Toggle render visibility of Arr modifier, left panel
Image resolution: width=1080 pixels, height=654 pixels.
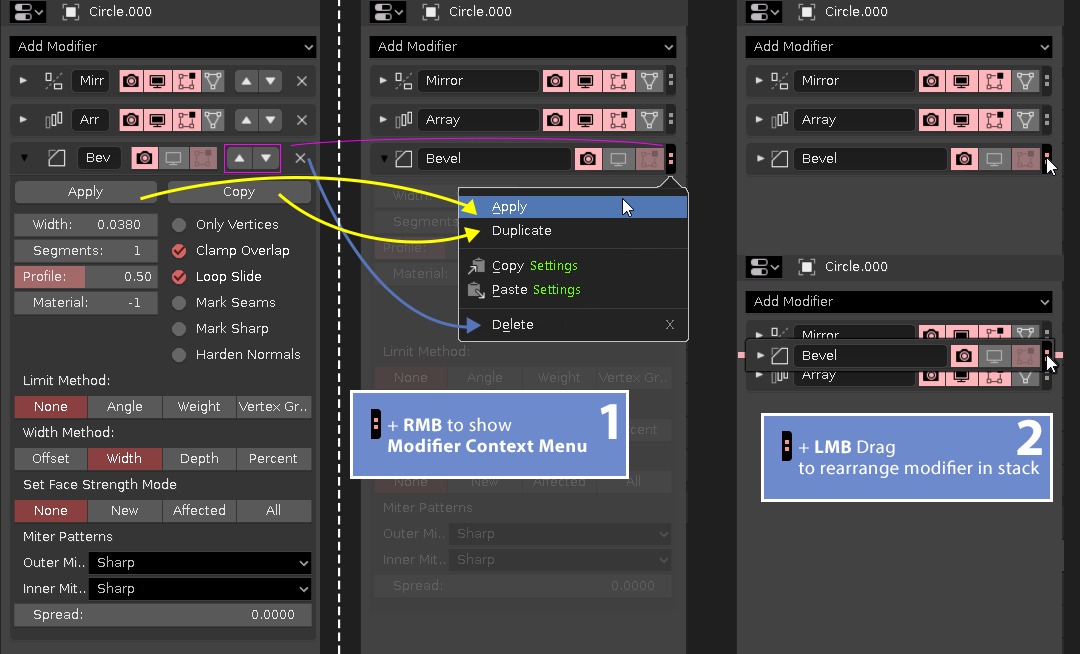[x=131, y=120]
